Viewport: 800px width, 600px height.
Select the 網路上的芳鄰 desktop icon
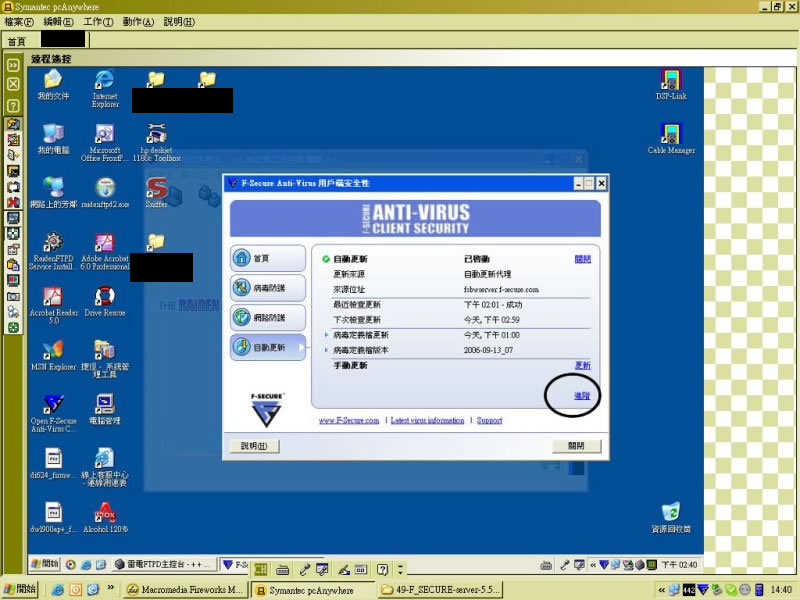point(53,193)
